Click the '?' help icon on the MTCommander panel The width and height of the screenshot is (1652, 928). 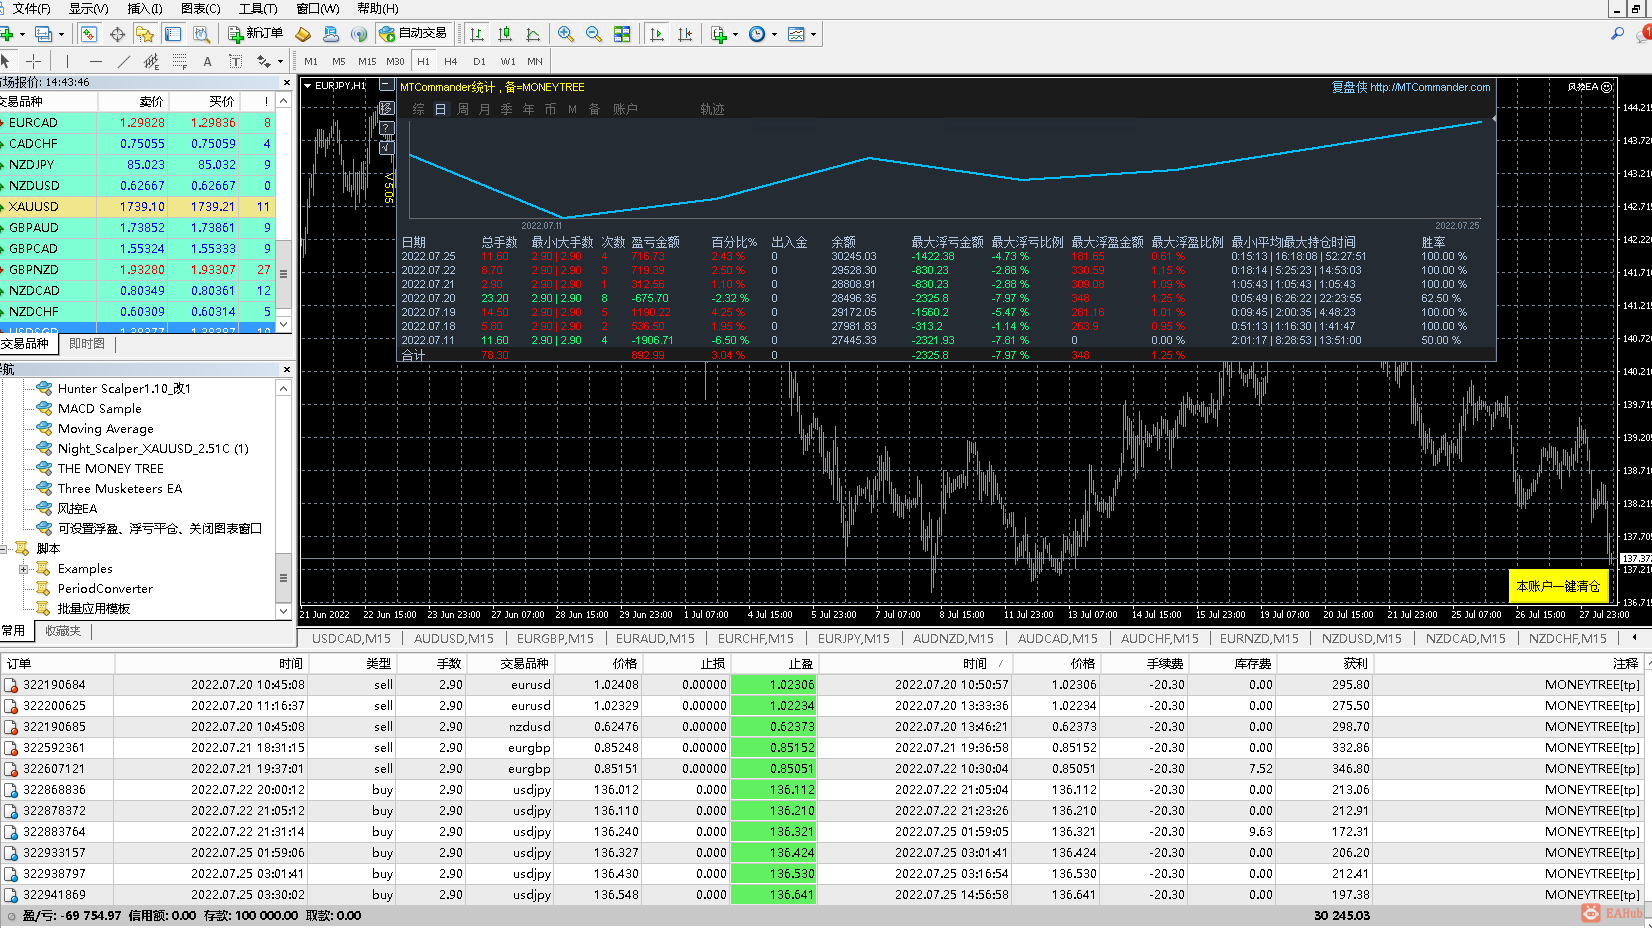[387, 128]
